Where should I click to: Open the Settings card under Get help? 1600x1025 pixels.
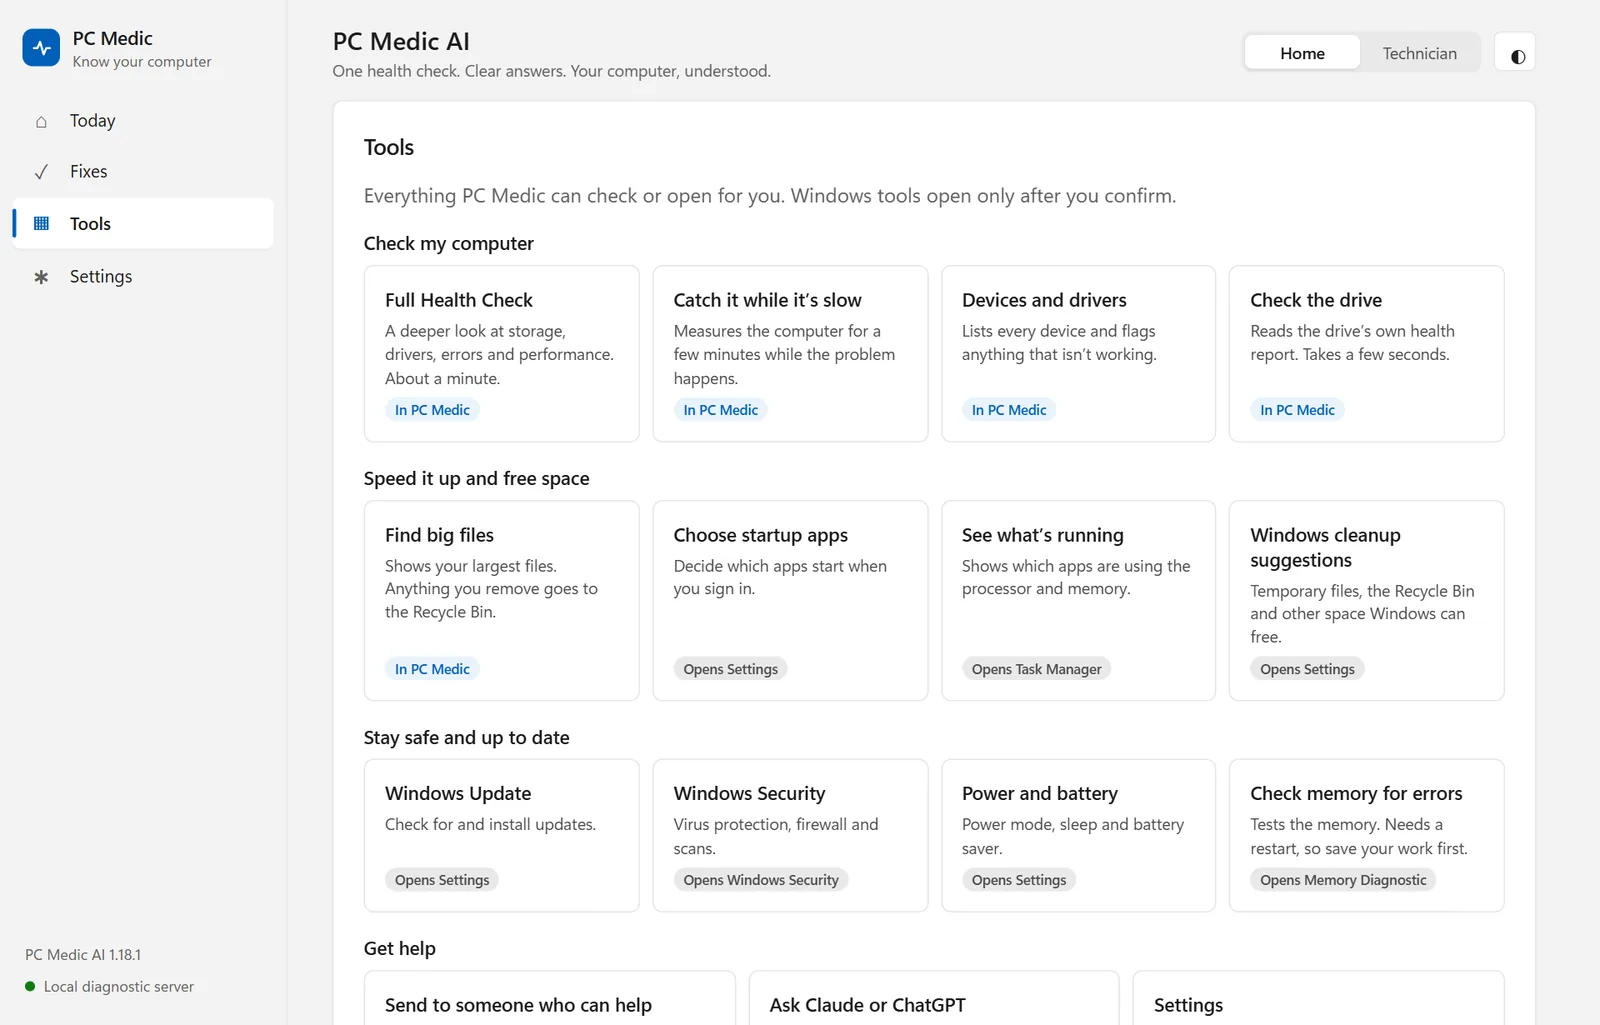pos(1318,998)
